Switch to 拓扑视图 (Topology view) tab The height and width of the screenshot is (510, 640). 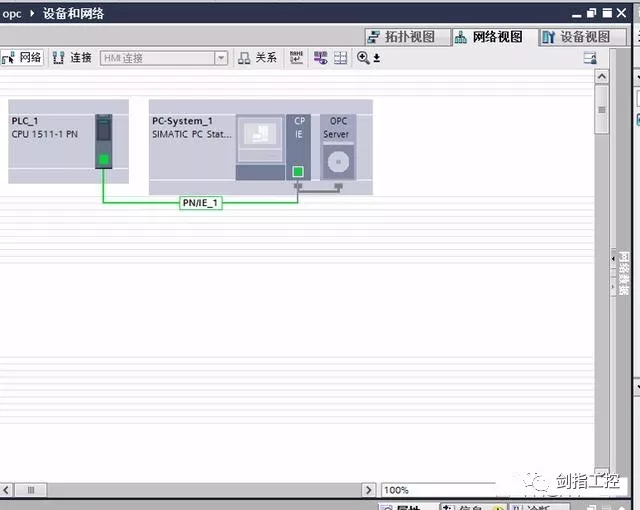pos(402,37)
